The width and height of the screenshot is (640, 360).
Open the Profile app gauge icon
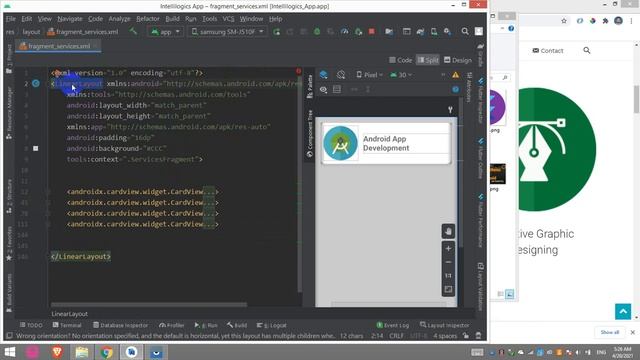point(344,31)
